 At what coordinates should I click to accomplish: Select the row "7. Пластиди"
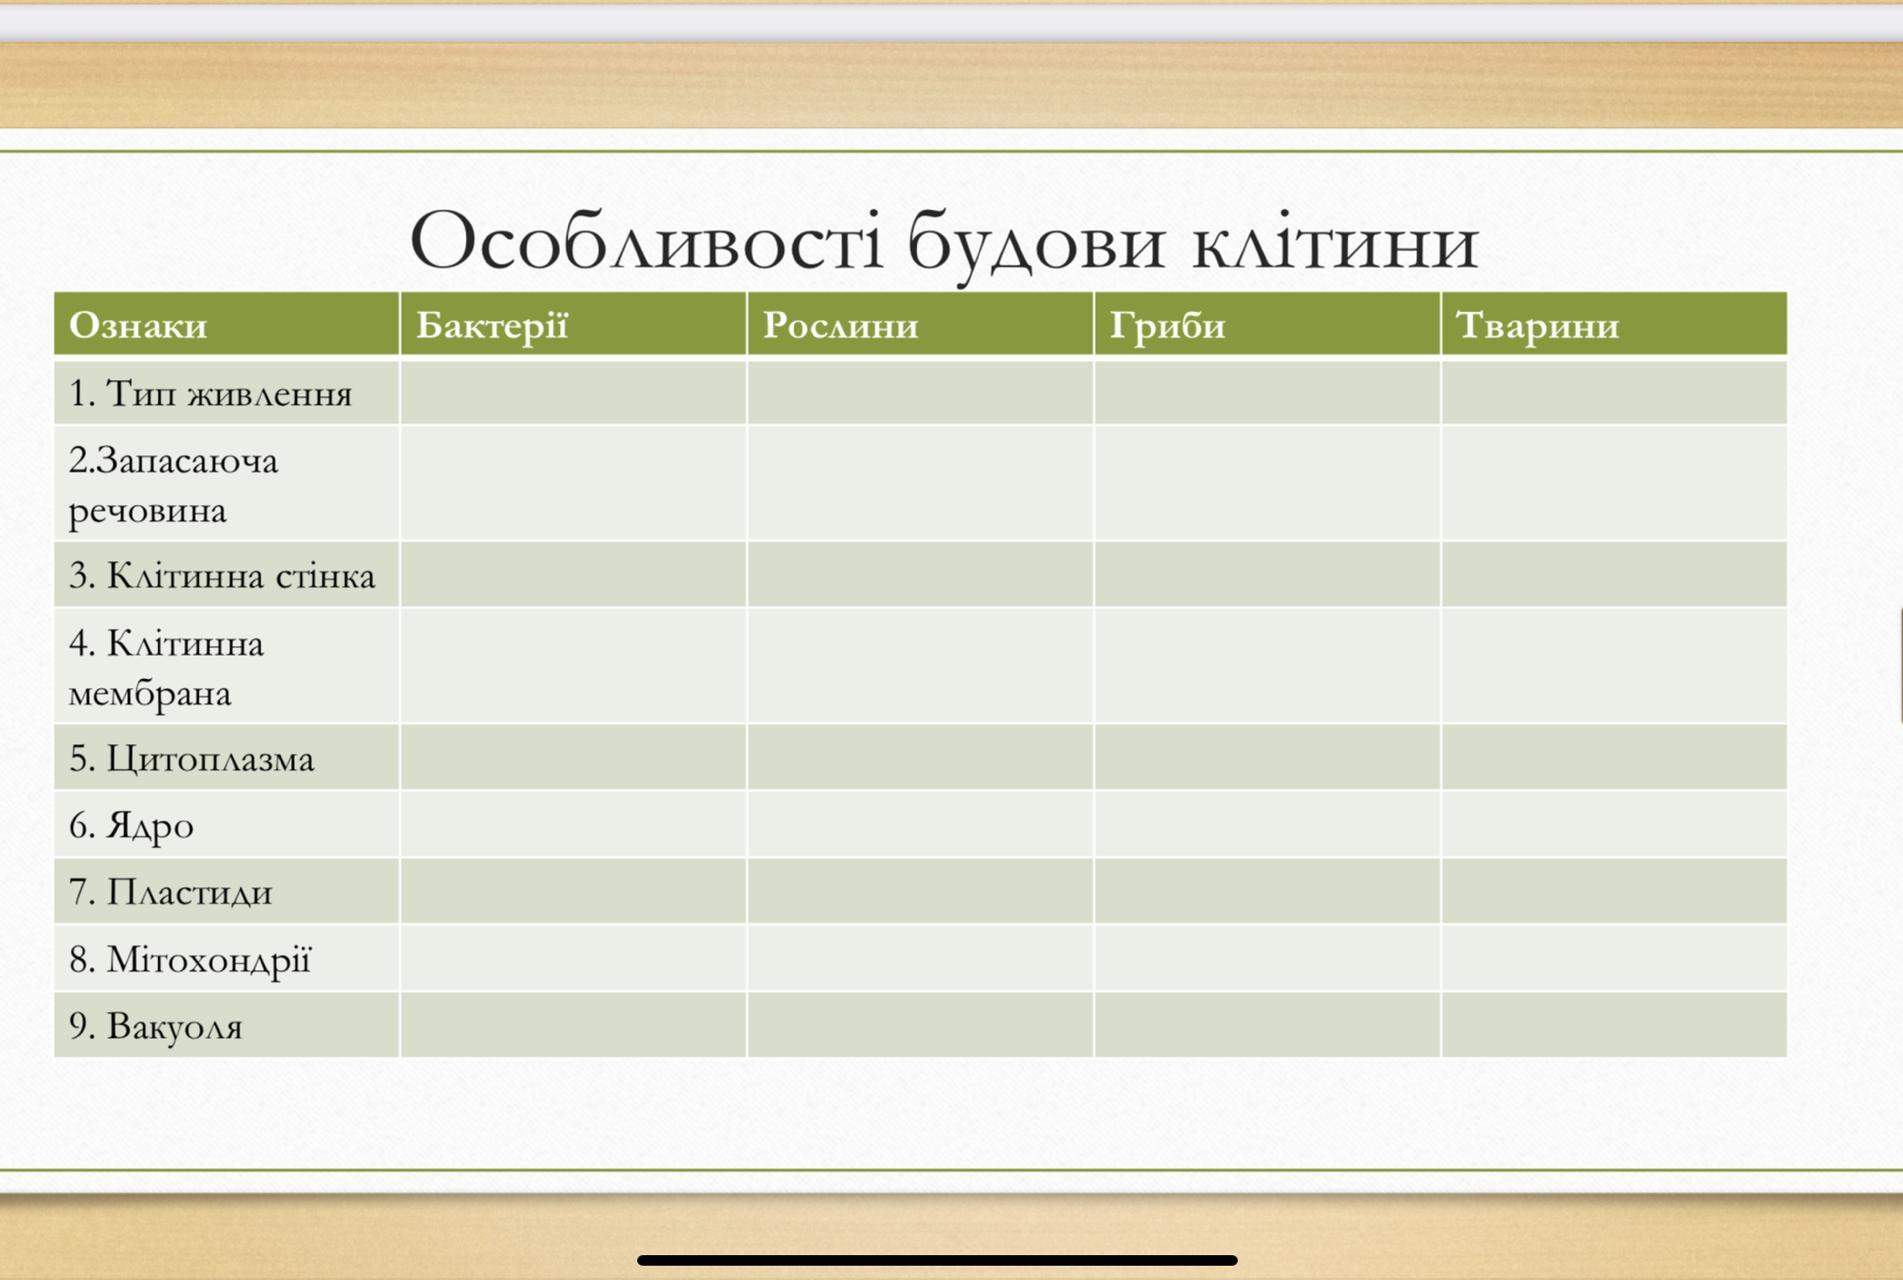920,891
